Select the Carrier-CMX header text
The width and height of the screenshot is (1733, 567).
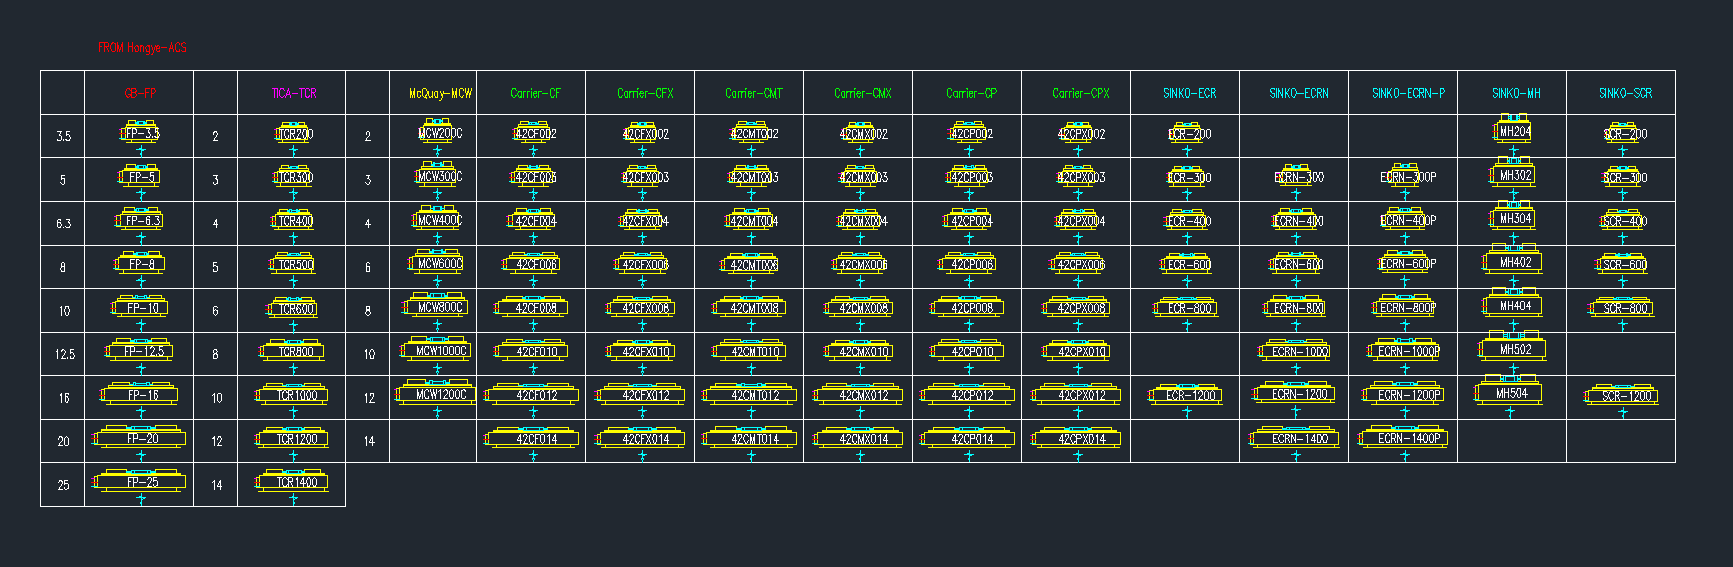pos(862,93)
